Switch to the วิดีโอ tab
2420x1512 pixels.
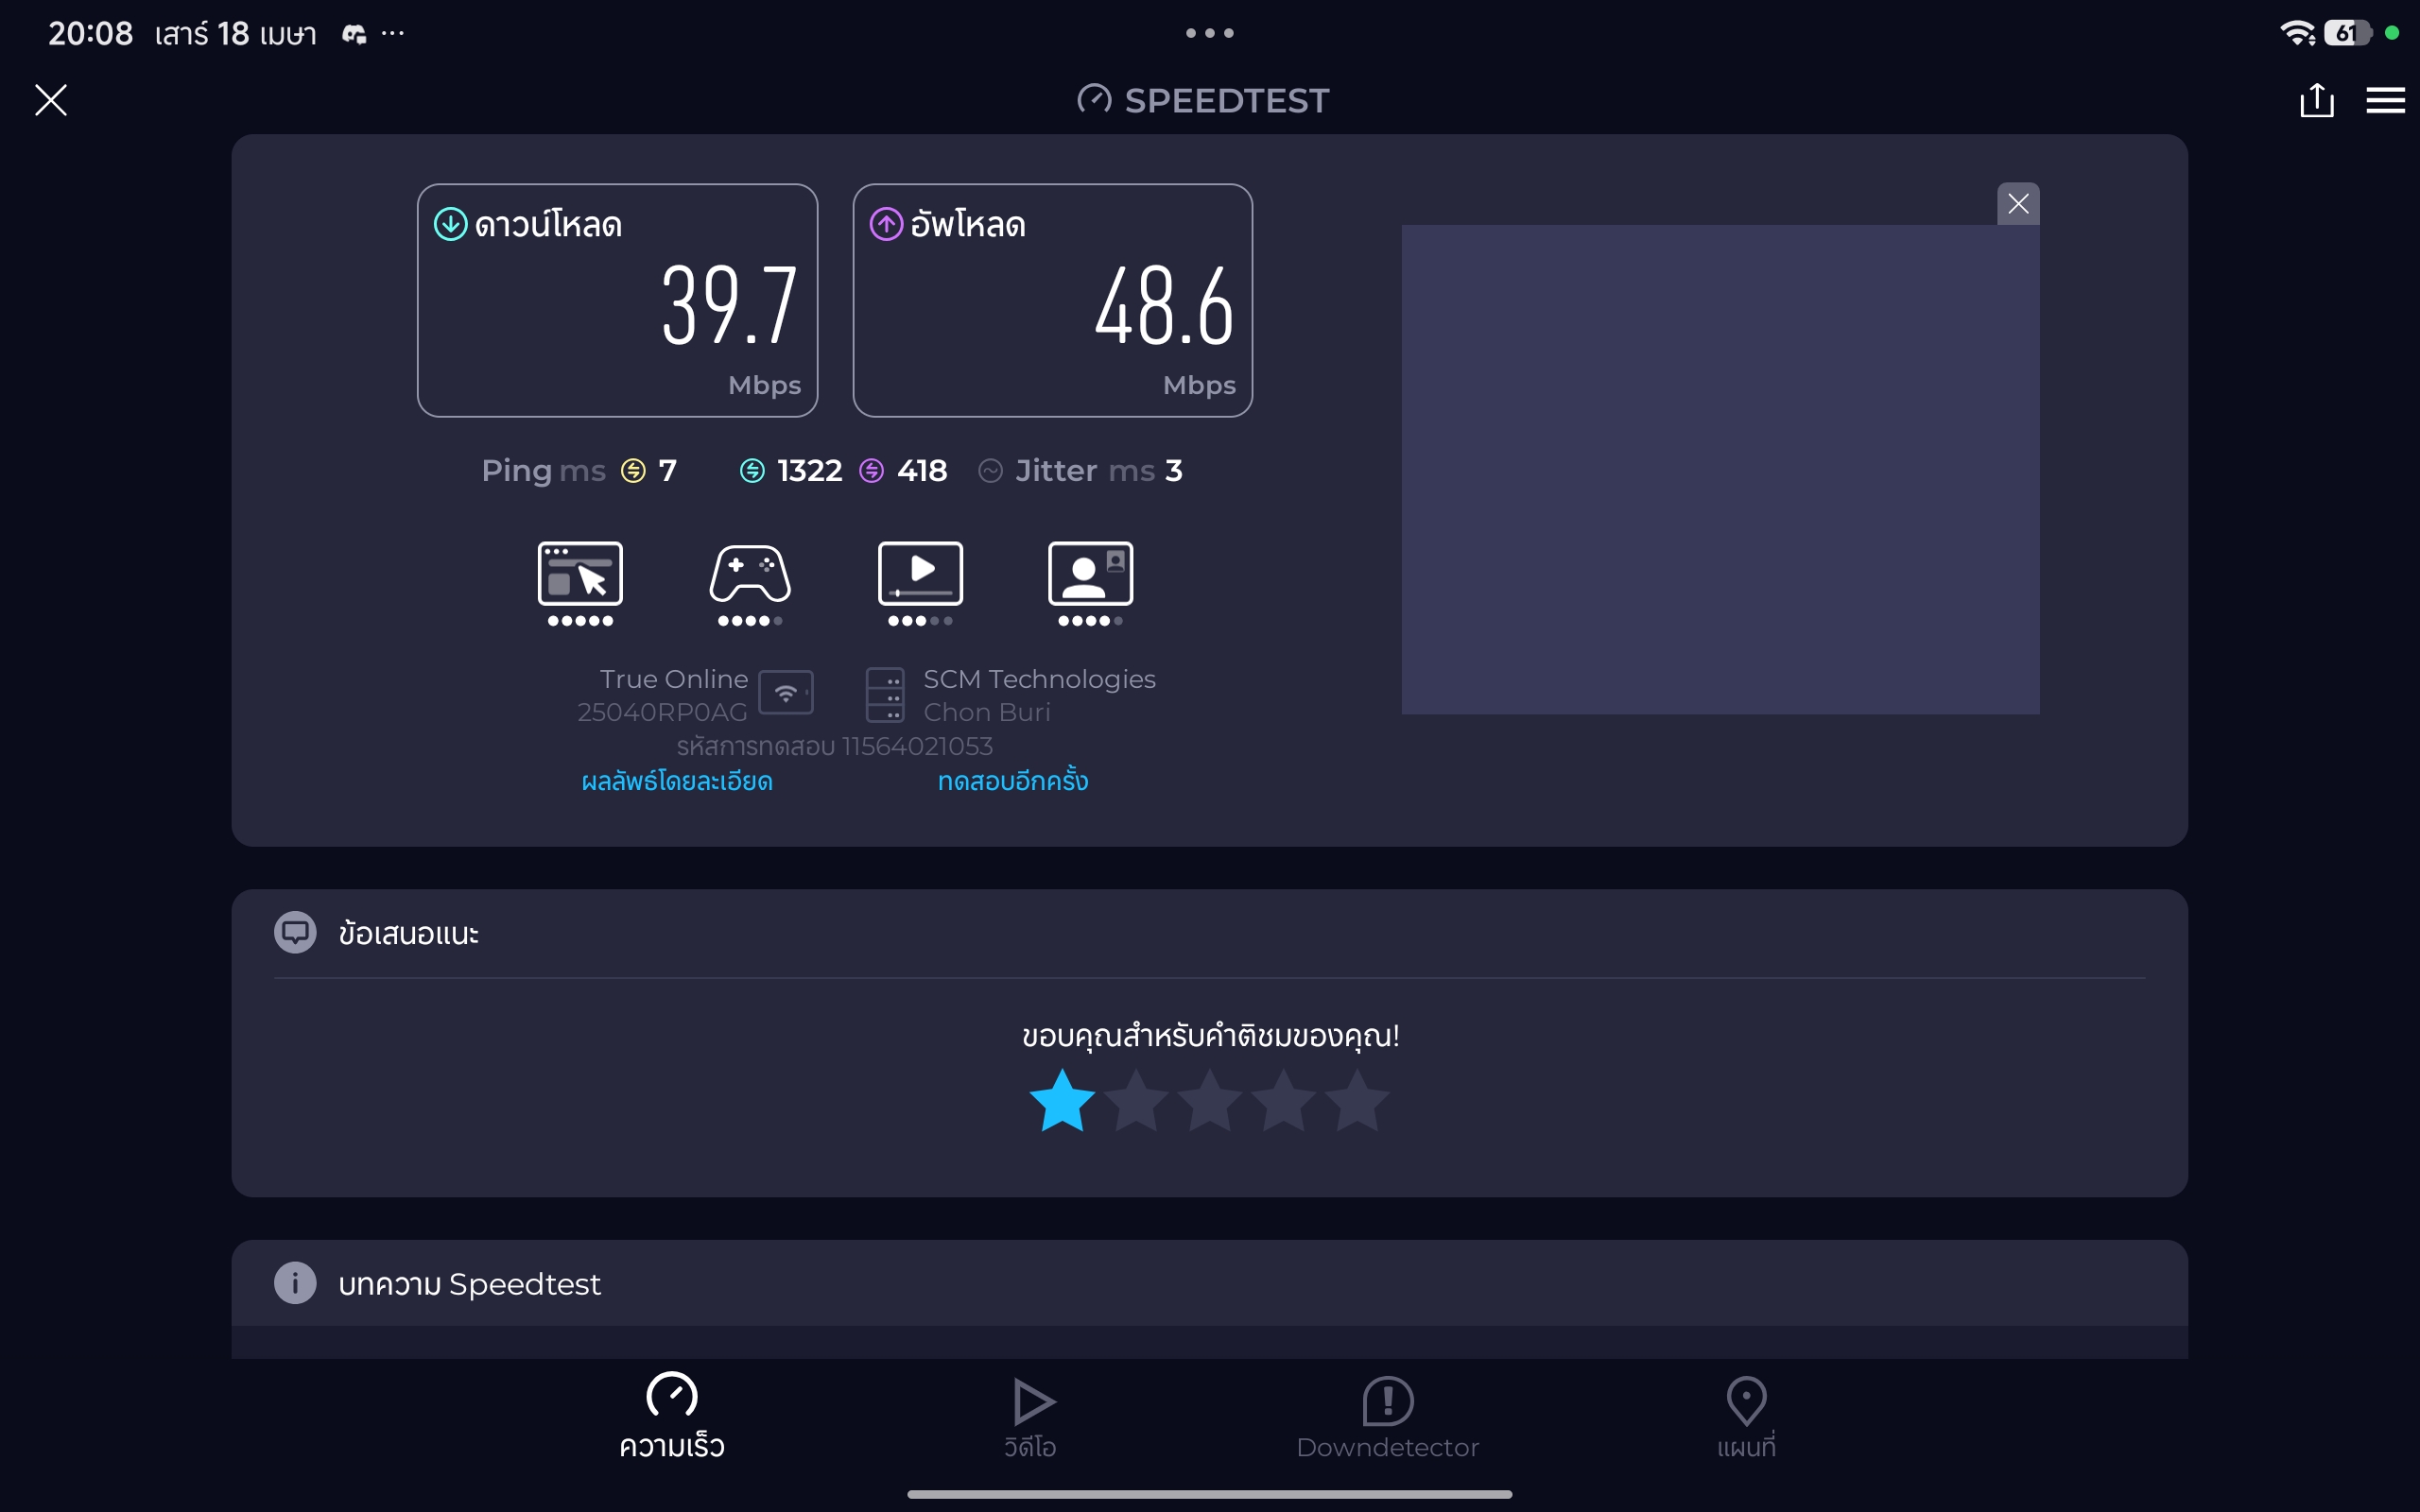pos(1031,1416)
